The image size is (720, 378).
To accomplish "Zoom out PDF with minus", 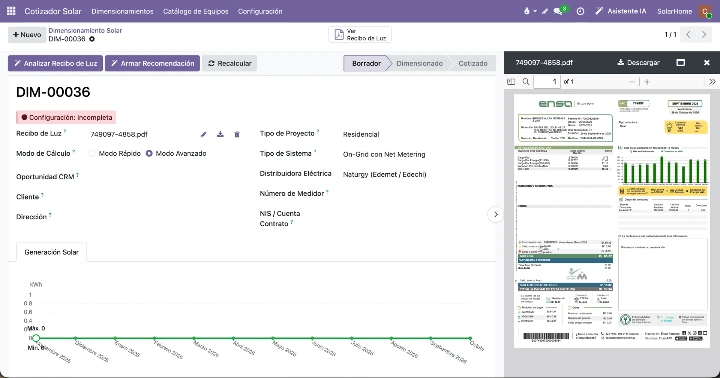I will [x=632, y=82].
